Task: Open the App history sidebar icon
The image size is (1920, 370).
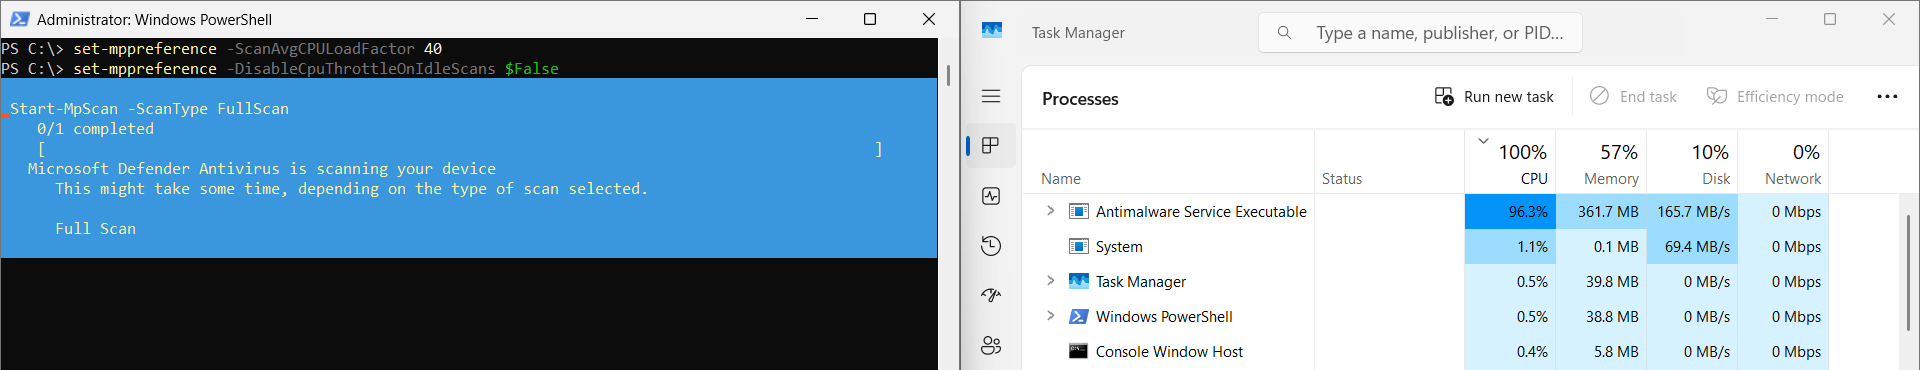Action: (x=991, y=246)
